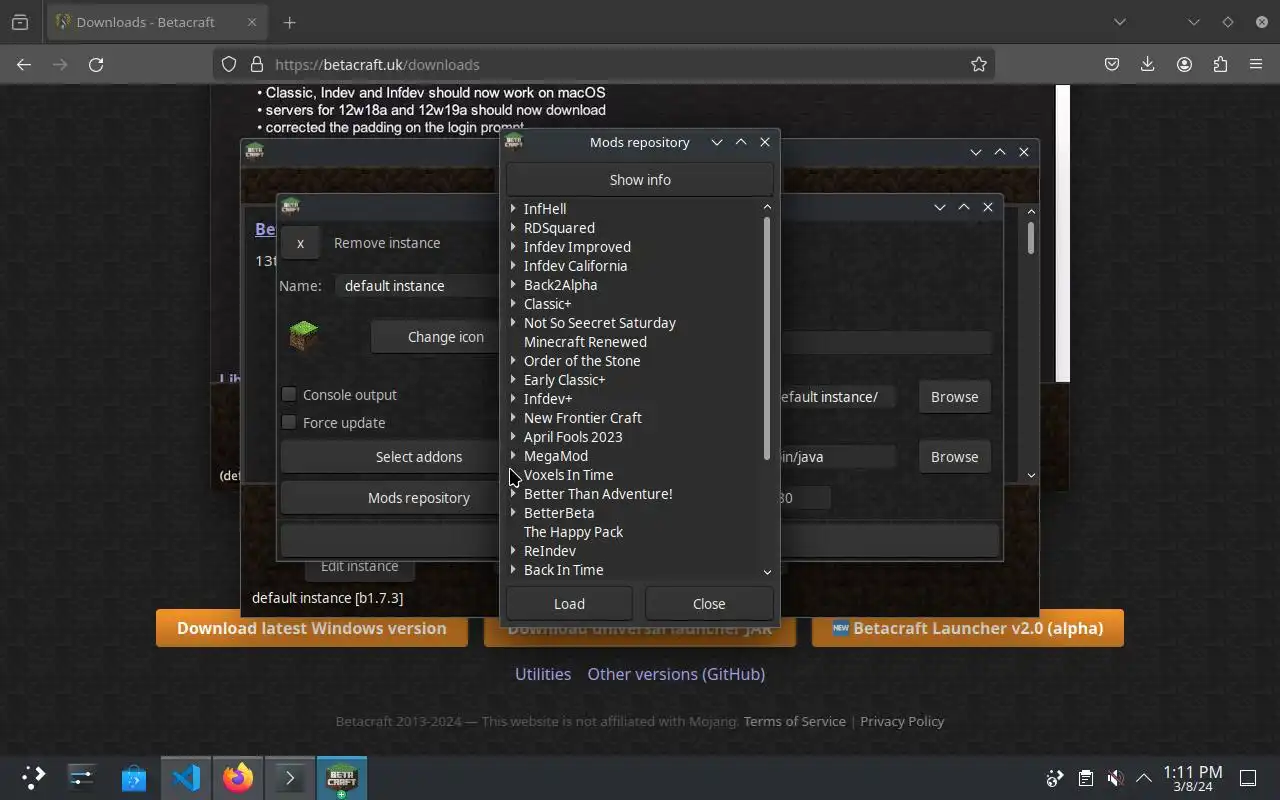Click Download latest Windows version
The height and width of the screenshot is (800, 1280).
312,628
